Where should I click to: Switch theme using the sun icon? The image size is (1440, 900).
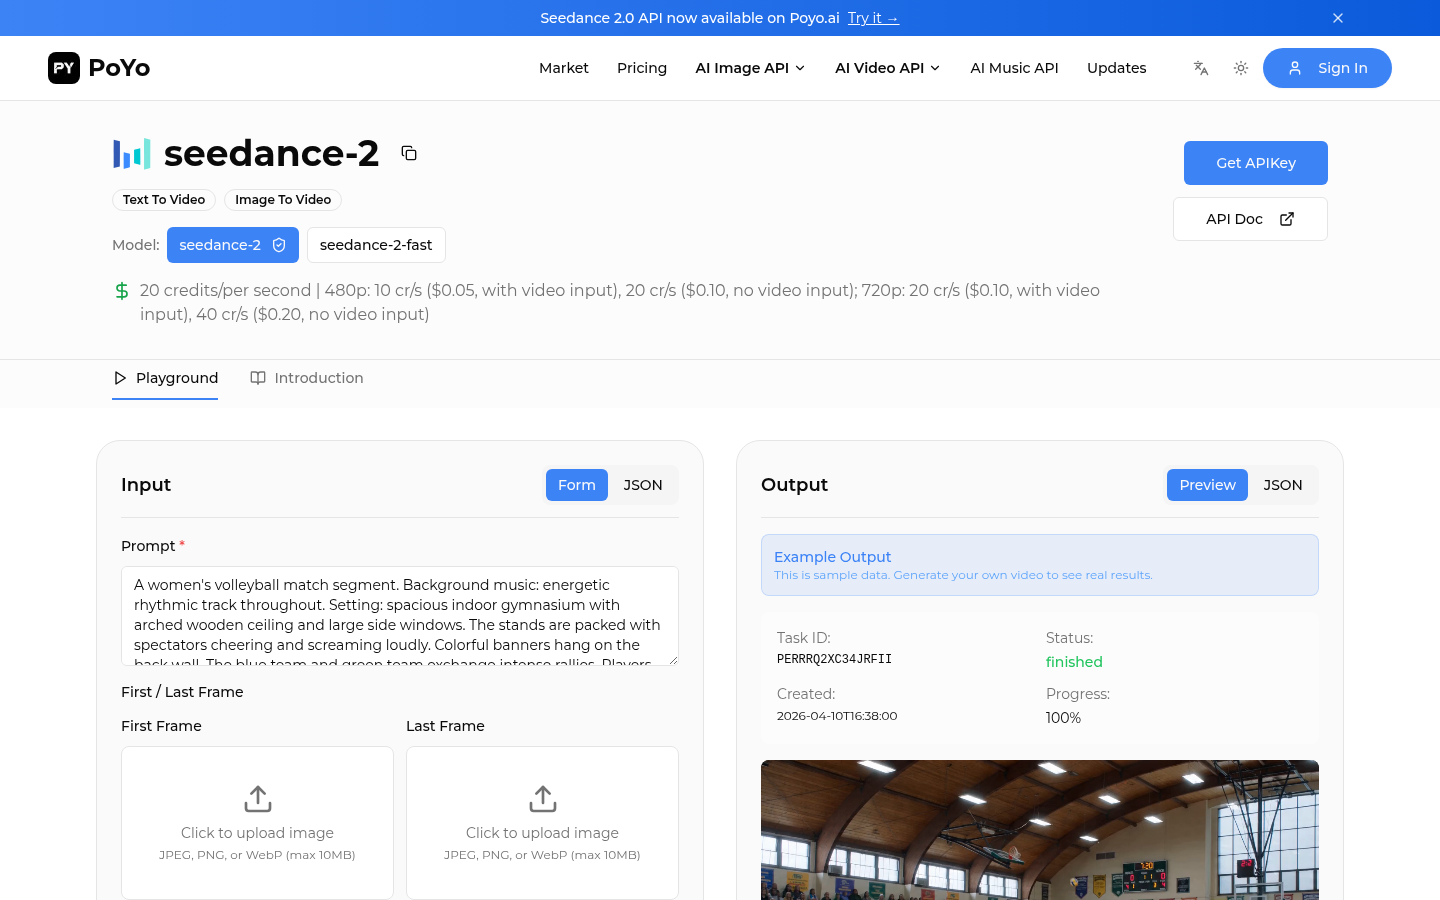point(1240,68)
